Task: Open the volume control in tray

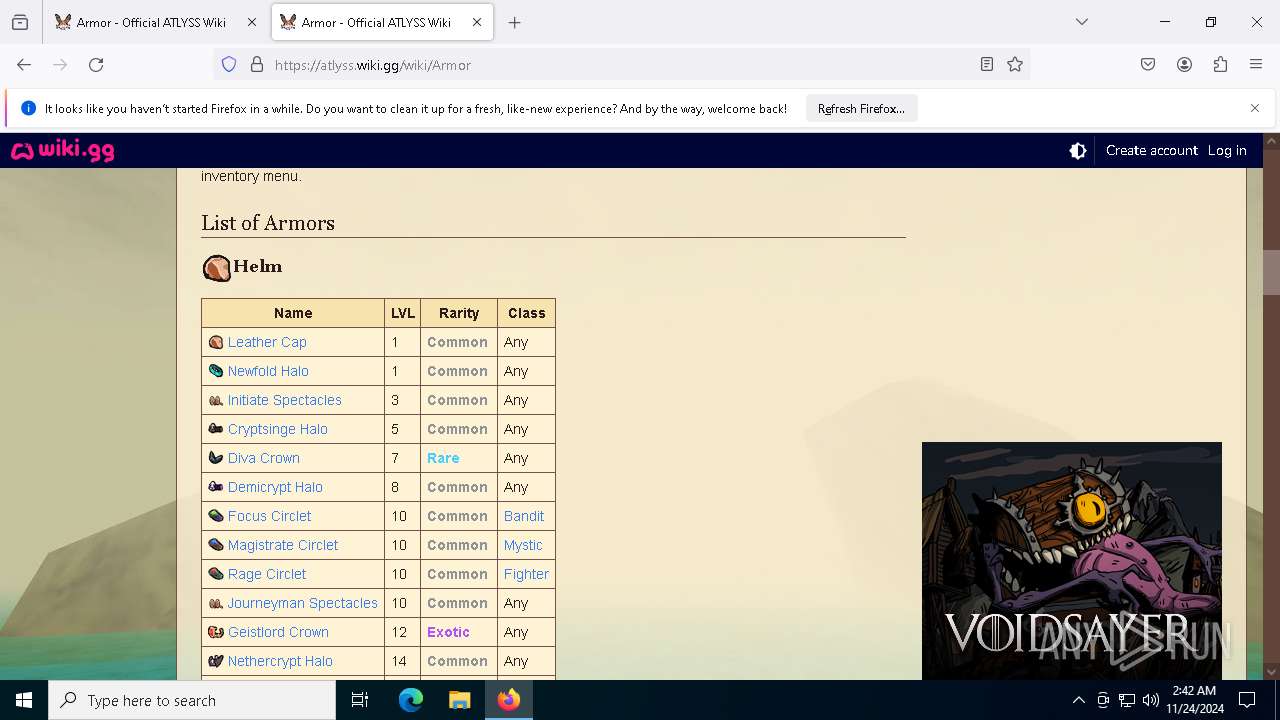Action: point(1151,700)
